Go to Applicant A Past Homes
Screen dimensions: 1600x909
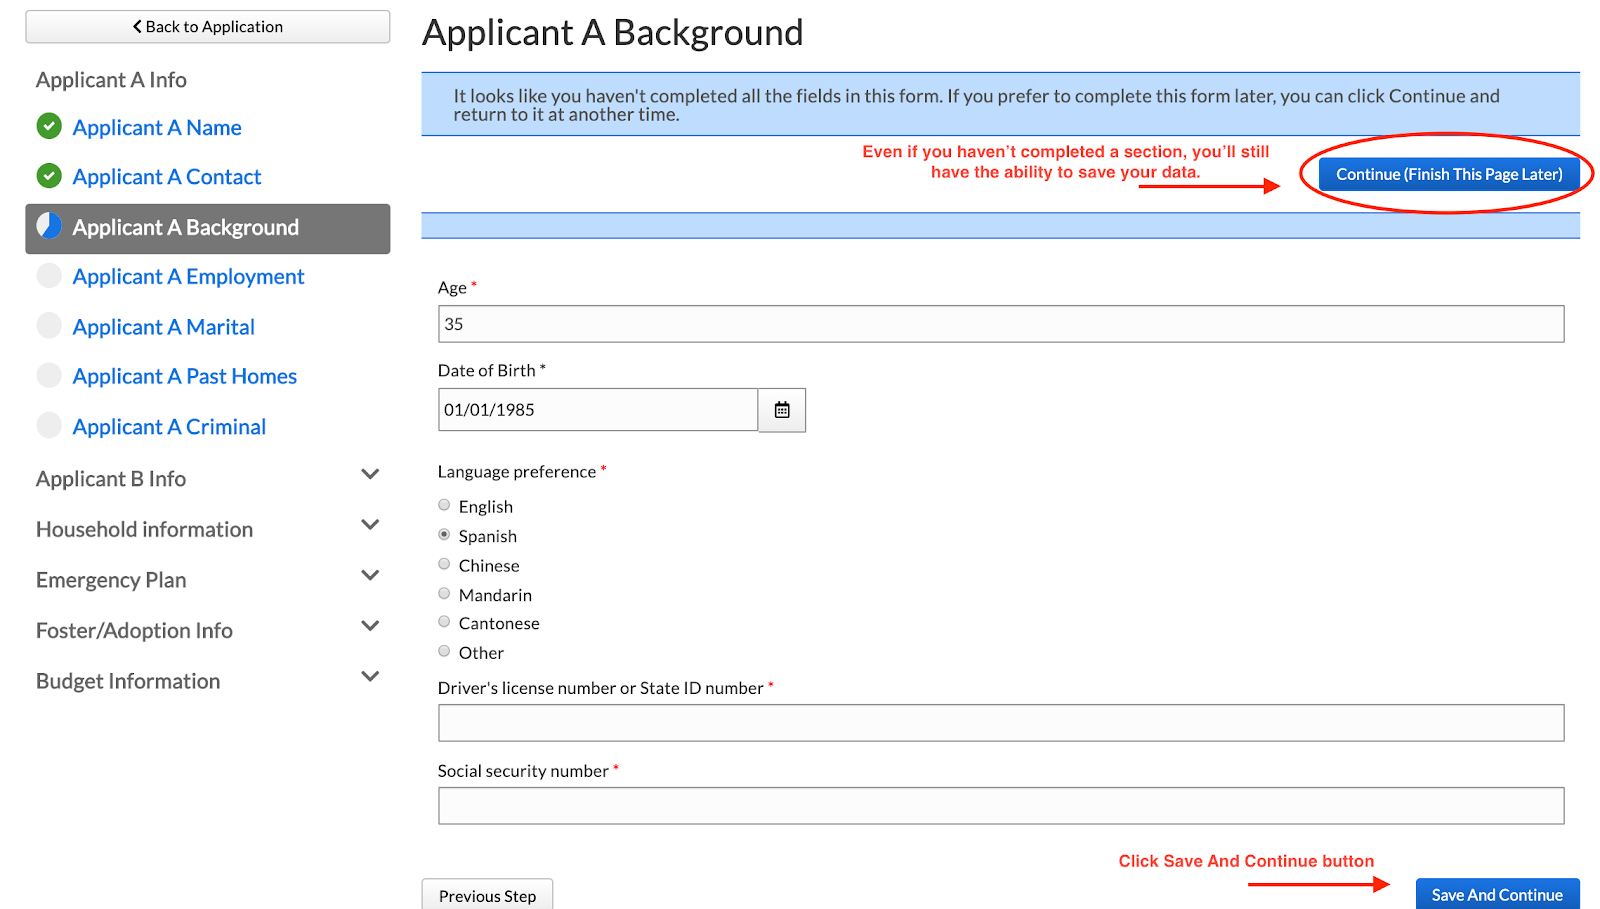184,377
